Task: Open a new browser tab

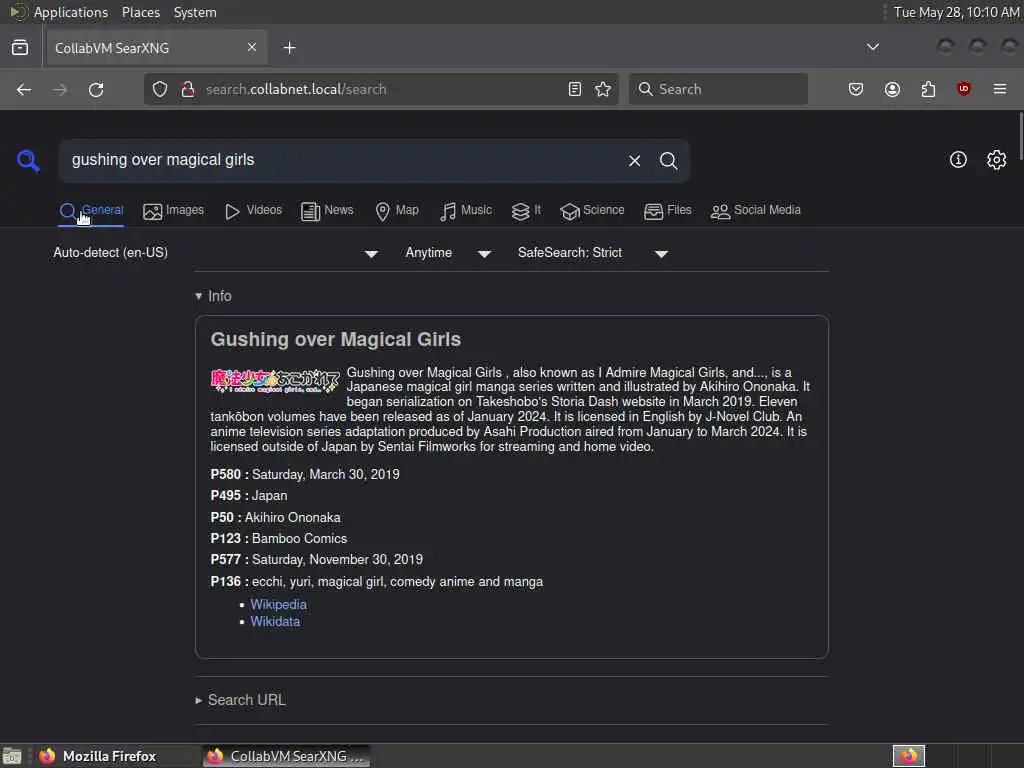Action: pos(289,48)
